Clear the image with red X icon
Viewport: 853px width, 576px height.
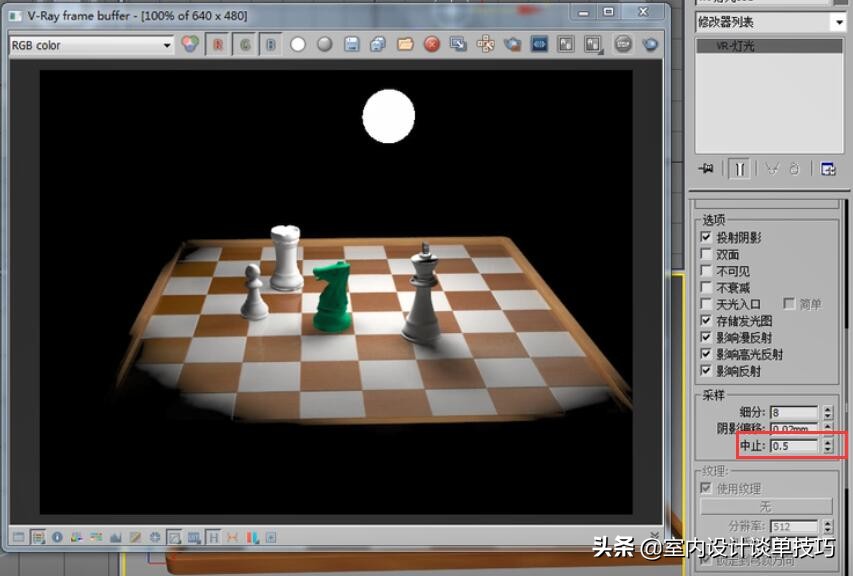pyautogui.click(x=432, y=45)
